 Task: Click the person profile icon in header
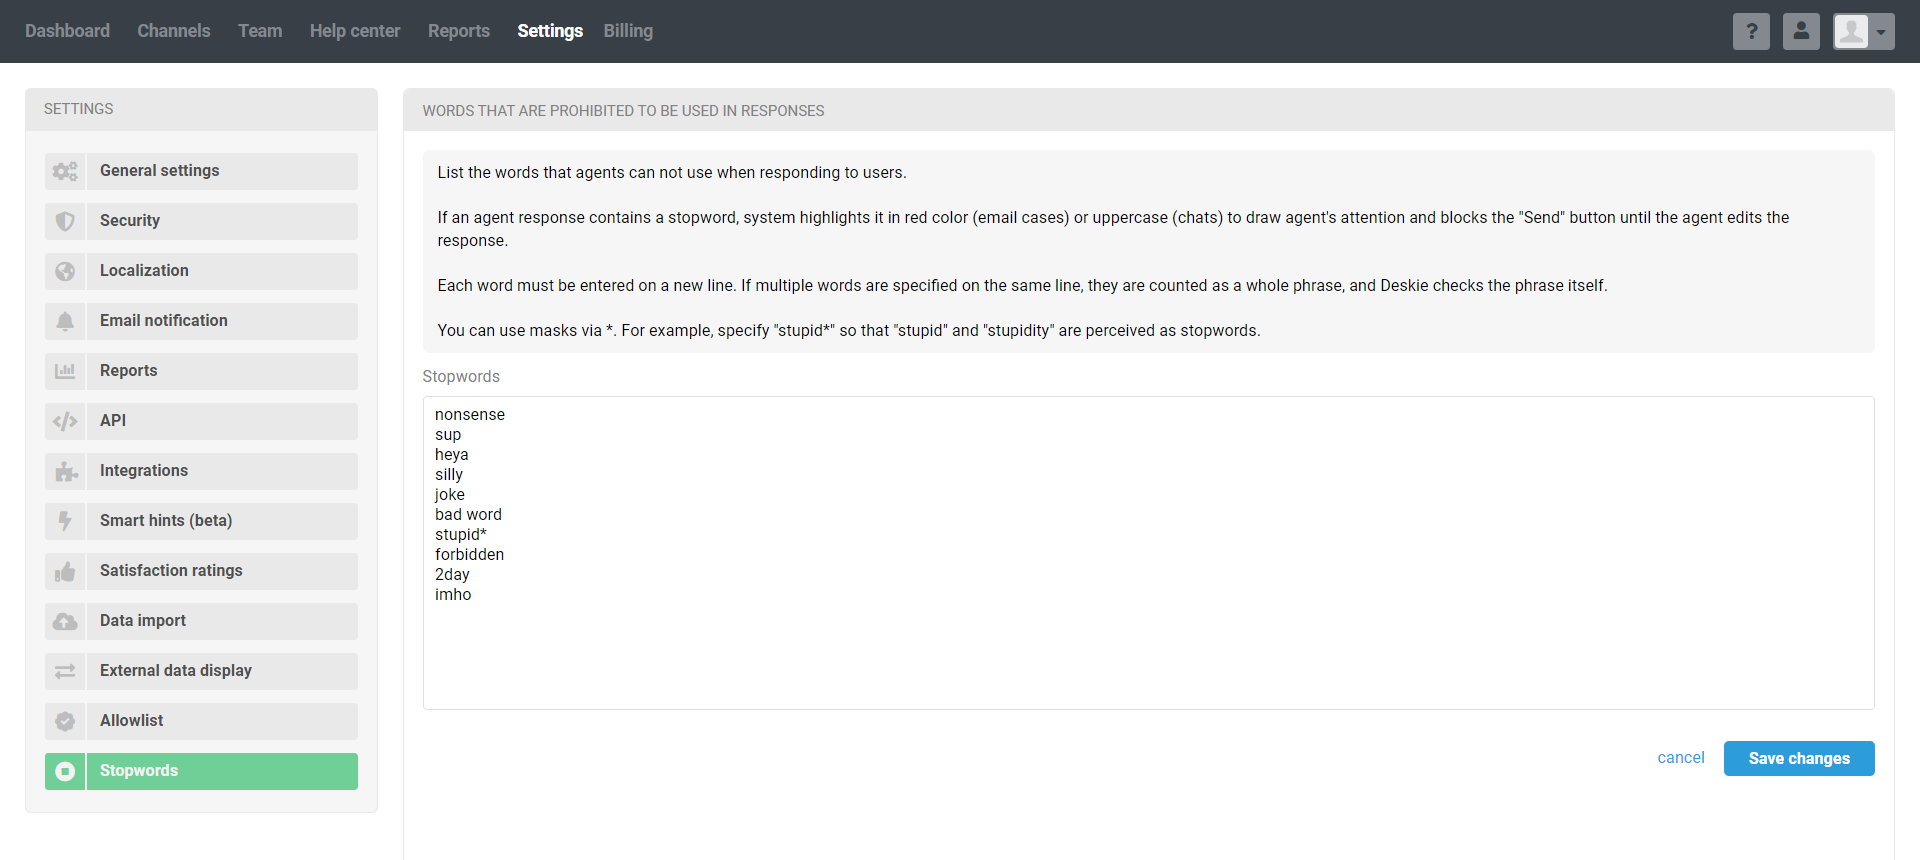(1801, 31)
